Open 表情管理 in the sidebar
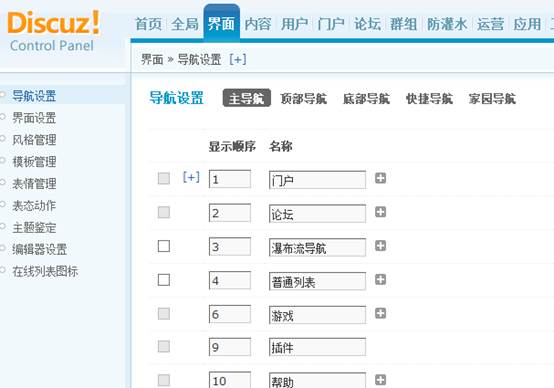The height and width of the screenshot is (388, 554). 34,183
